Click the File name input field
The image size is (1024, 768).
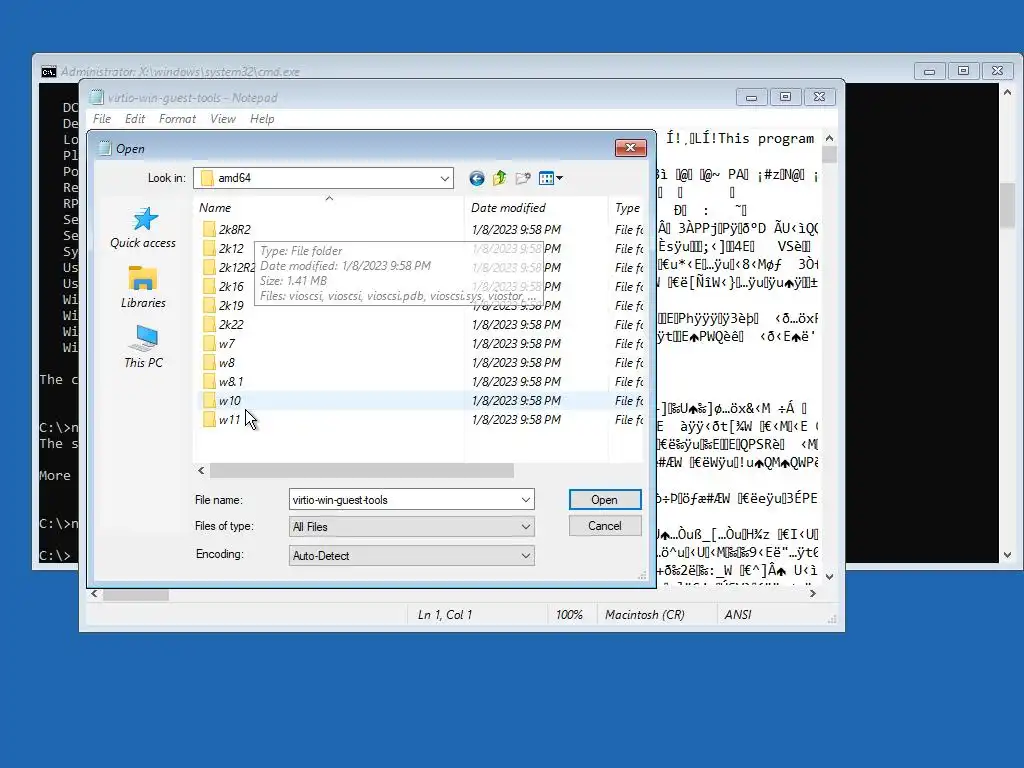(x=404, y=500)
